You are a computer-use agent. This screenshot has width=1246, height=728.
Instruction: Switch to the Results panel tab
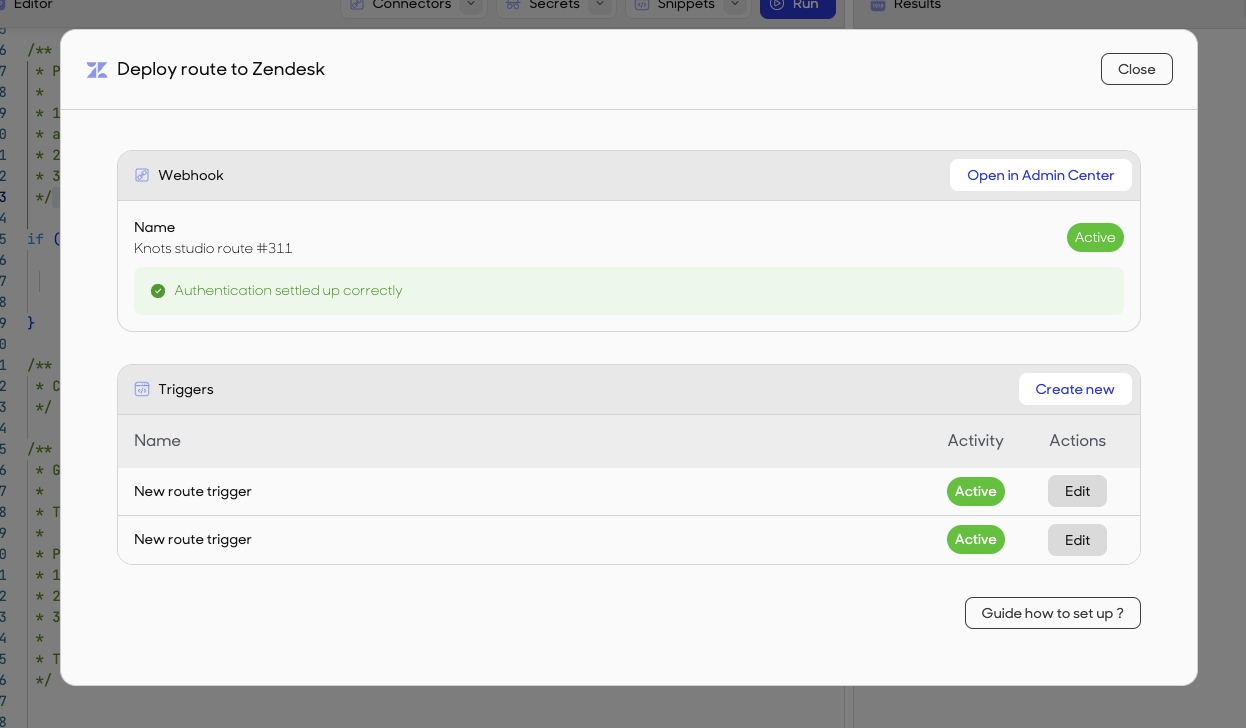click(906, 5)
